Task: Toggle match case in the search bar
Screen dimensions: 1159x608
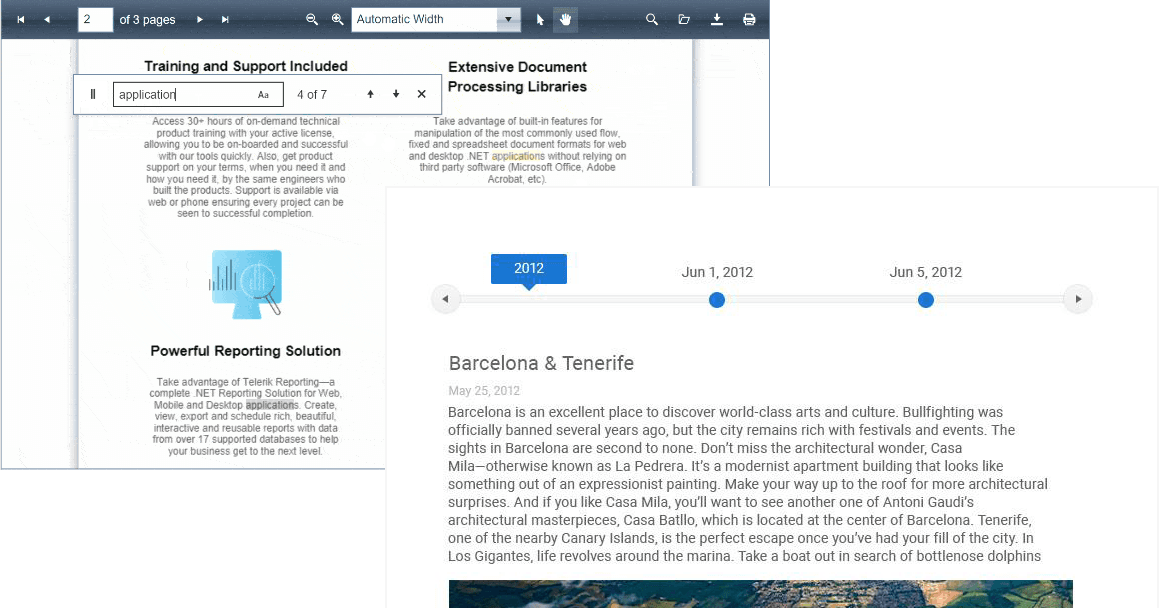Action: click(x=264, y=93)
